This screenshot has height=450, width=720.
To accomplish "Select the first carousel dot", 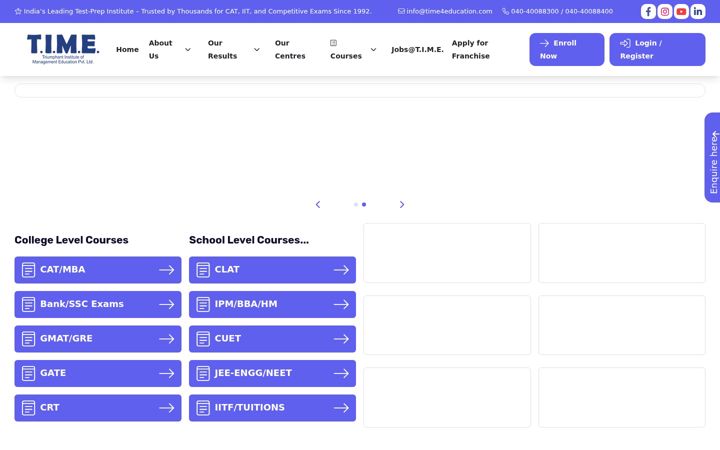I will tap(356, 204).
